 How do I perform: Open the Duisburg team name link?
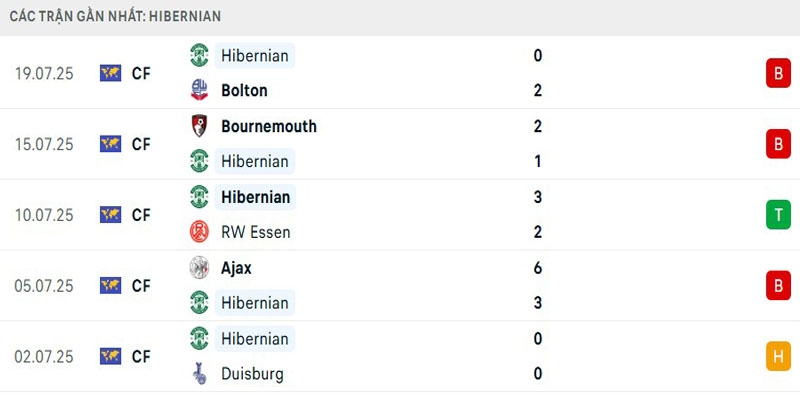[x=252, y=374]
